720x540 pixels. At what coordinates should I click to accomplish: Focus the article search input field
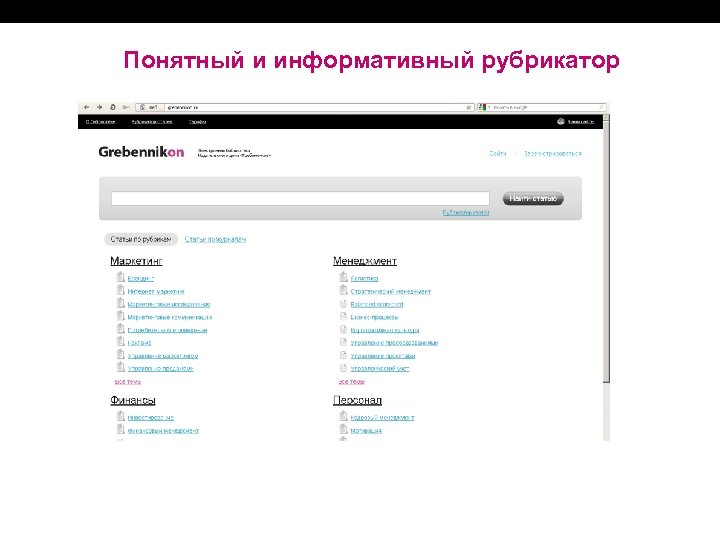point(300,198)
